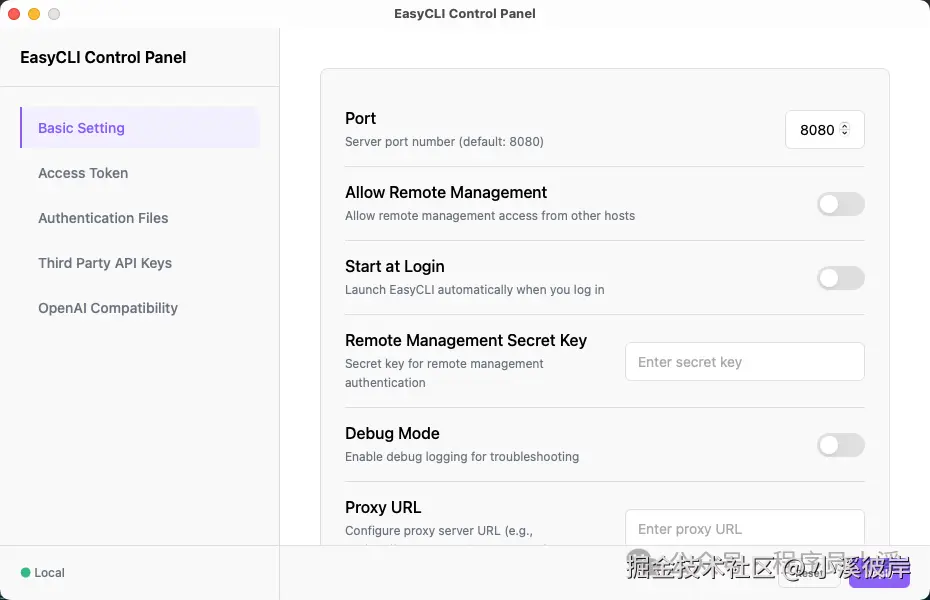Click the Proxy URL label
This screenshot has height=600, width=930.
[383, 508]
